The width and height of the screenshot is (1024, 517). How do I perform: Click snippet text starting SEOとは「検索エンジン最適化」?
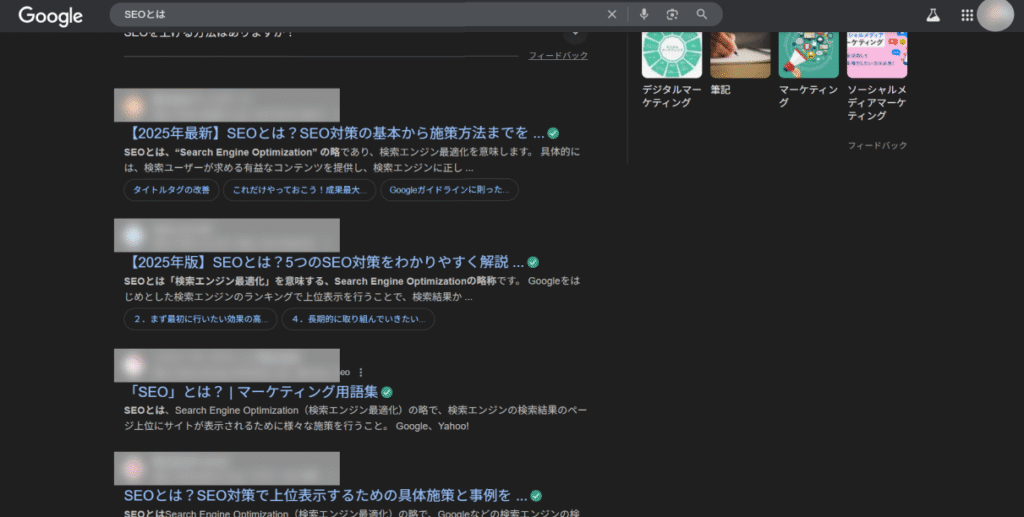coord(352,289)
